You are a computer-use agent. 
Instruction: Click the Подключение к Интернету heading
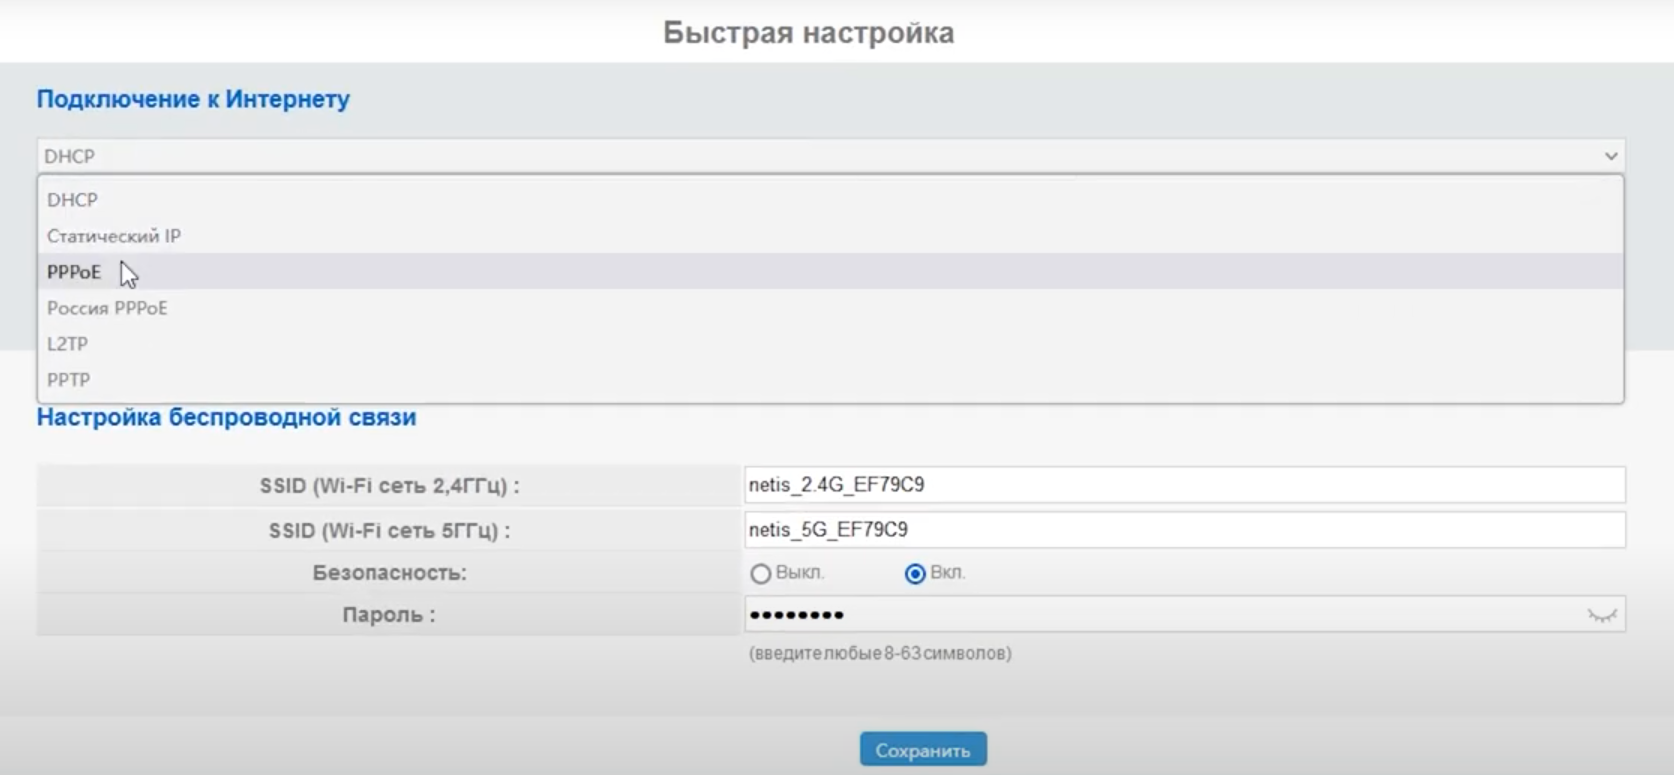193,99
